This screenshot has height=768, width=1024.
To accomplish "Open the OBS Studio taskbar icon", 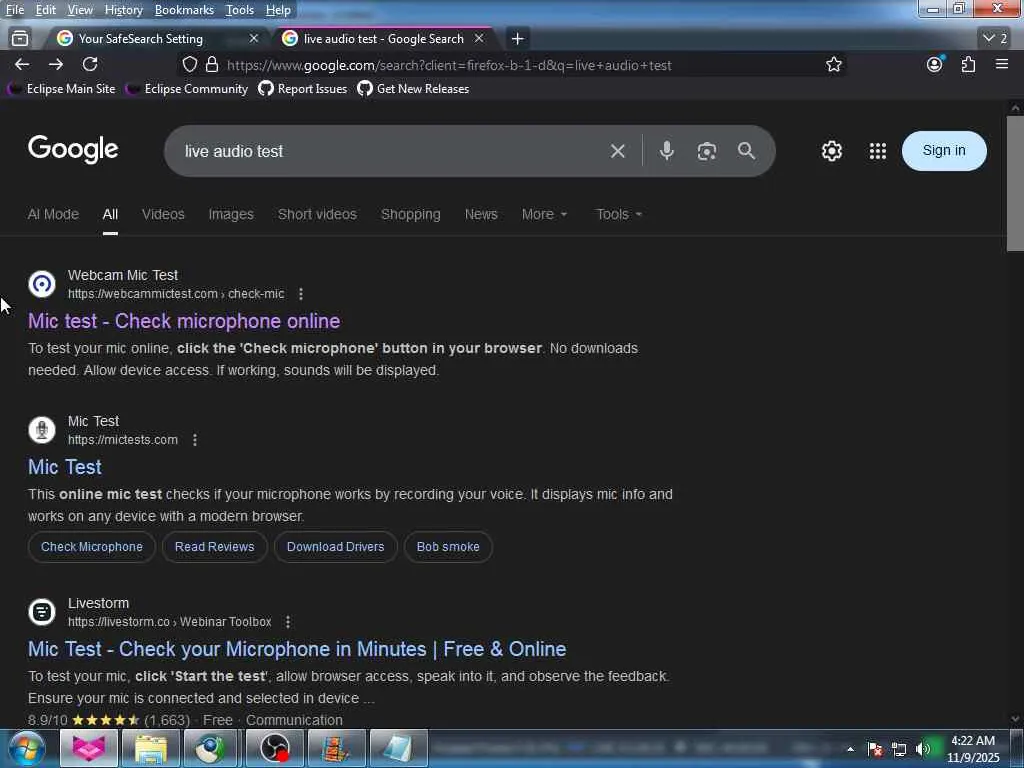I will coord(275,748).
